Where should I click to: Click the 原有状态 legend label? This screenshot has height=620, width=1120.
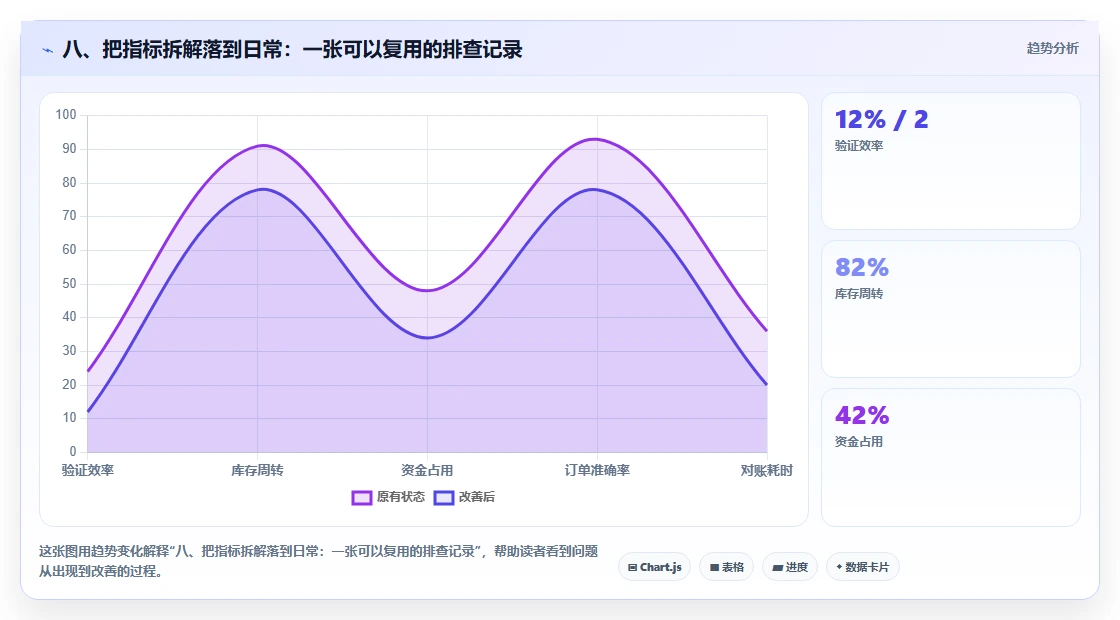point(401,497)
